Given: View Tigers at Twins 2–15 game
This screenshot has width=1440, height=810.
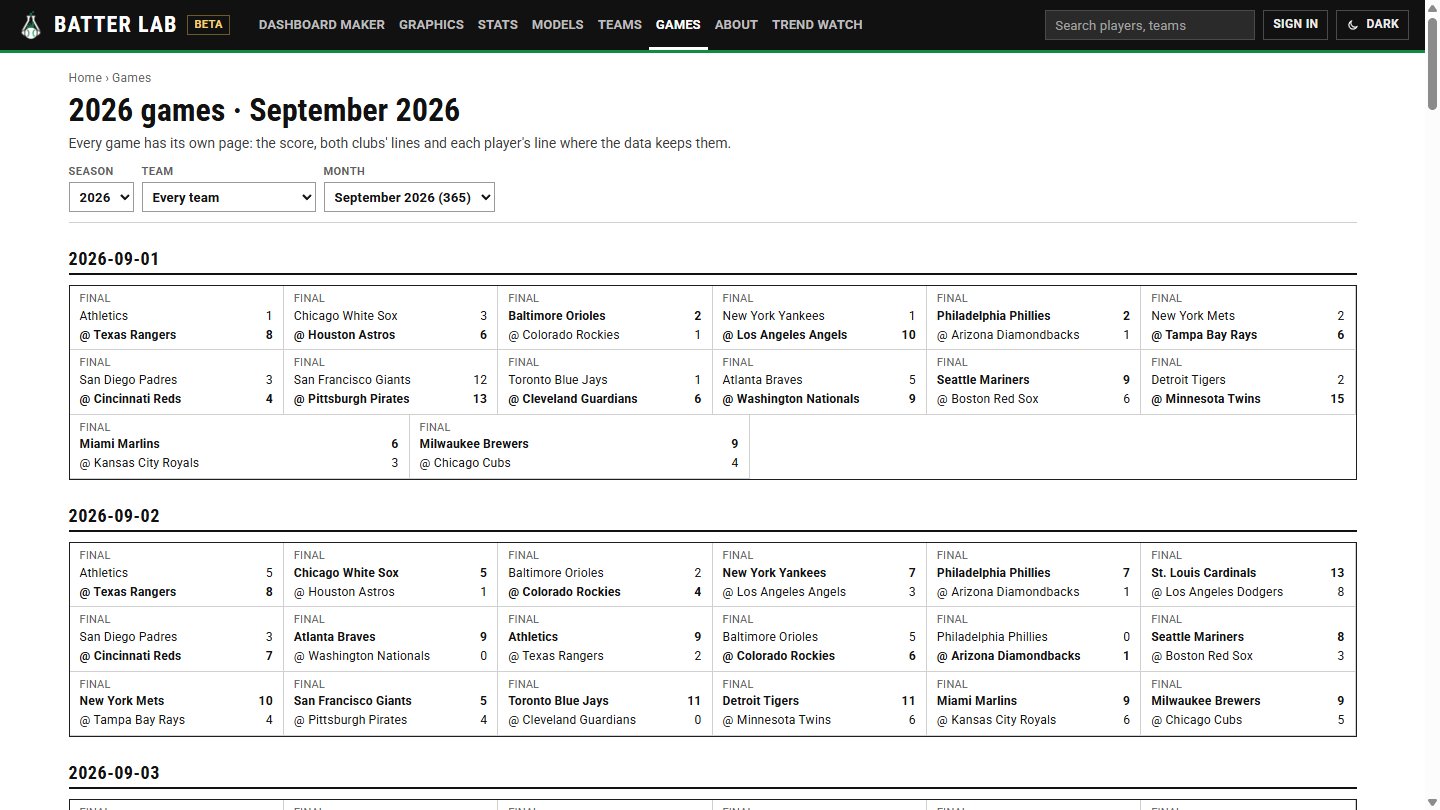Looking at the screenshot, I should click(x=1248, y=381).
